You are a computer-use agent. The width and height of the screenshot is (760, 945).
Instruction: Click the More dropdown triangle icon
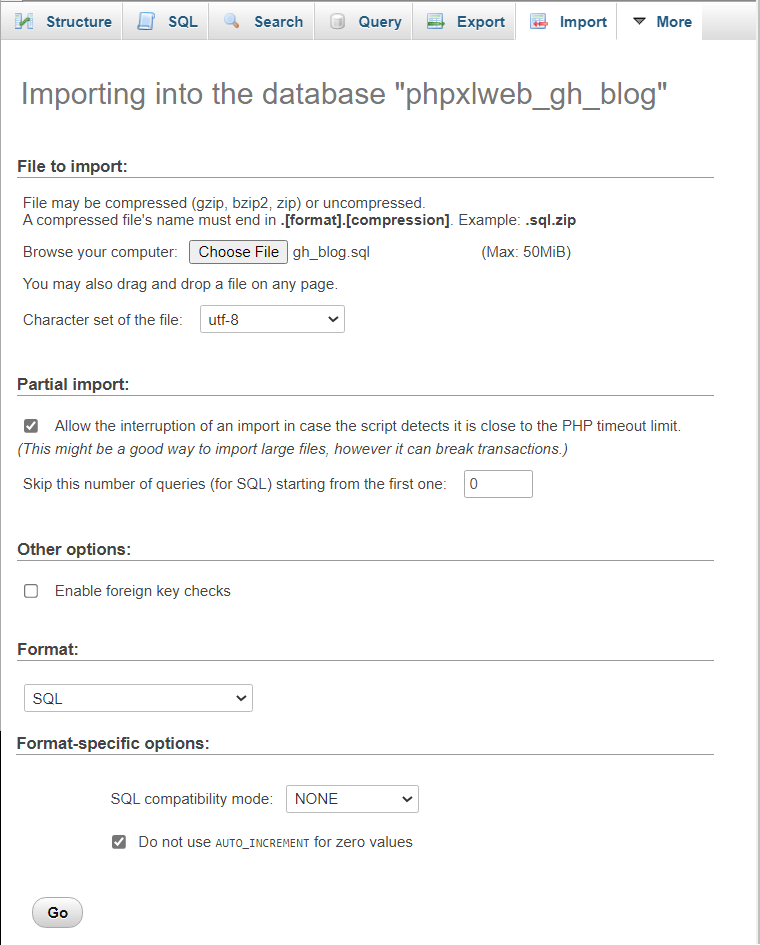(640, 21)
